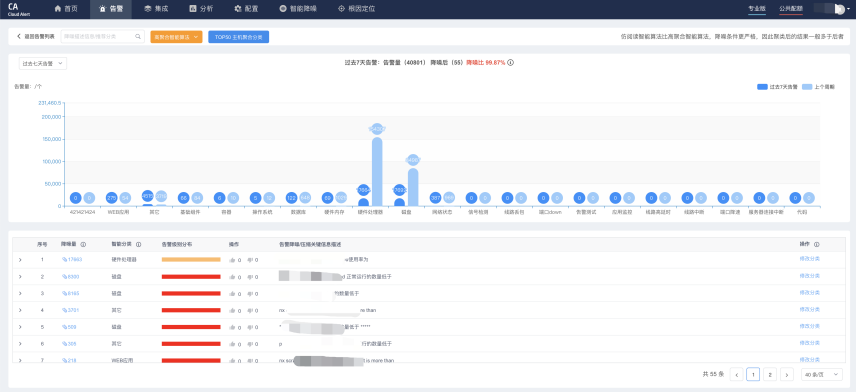856x392 pixels.
Task: Toggle 过去7天告警 legend series
Action: point(777,87)
